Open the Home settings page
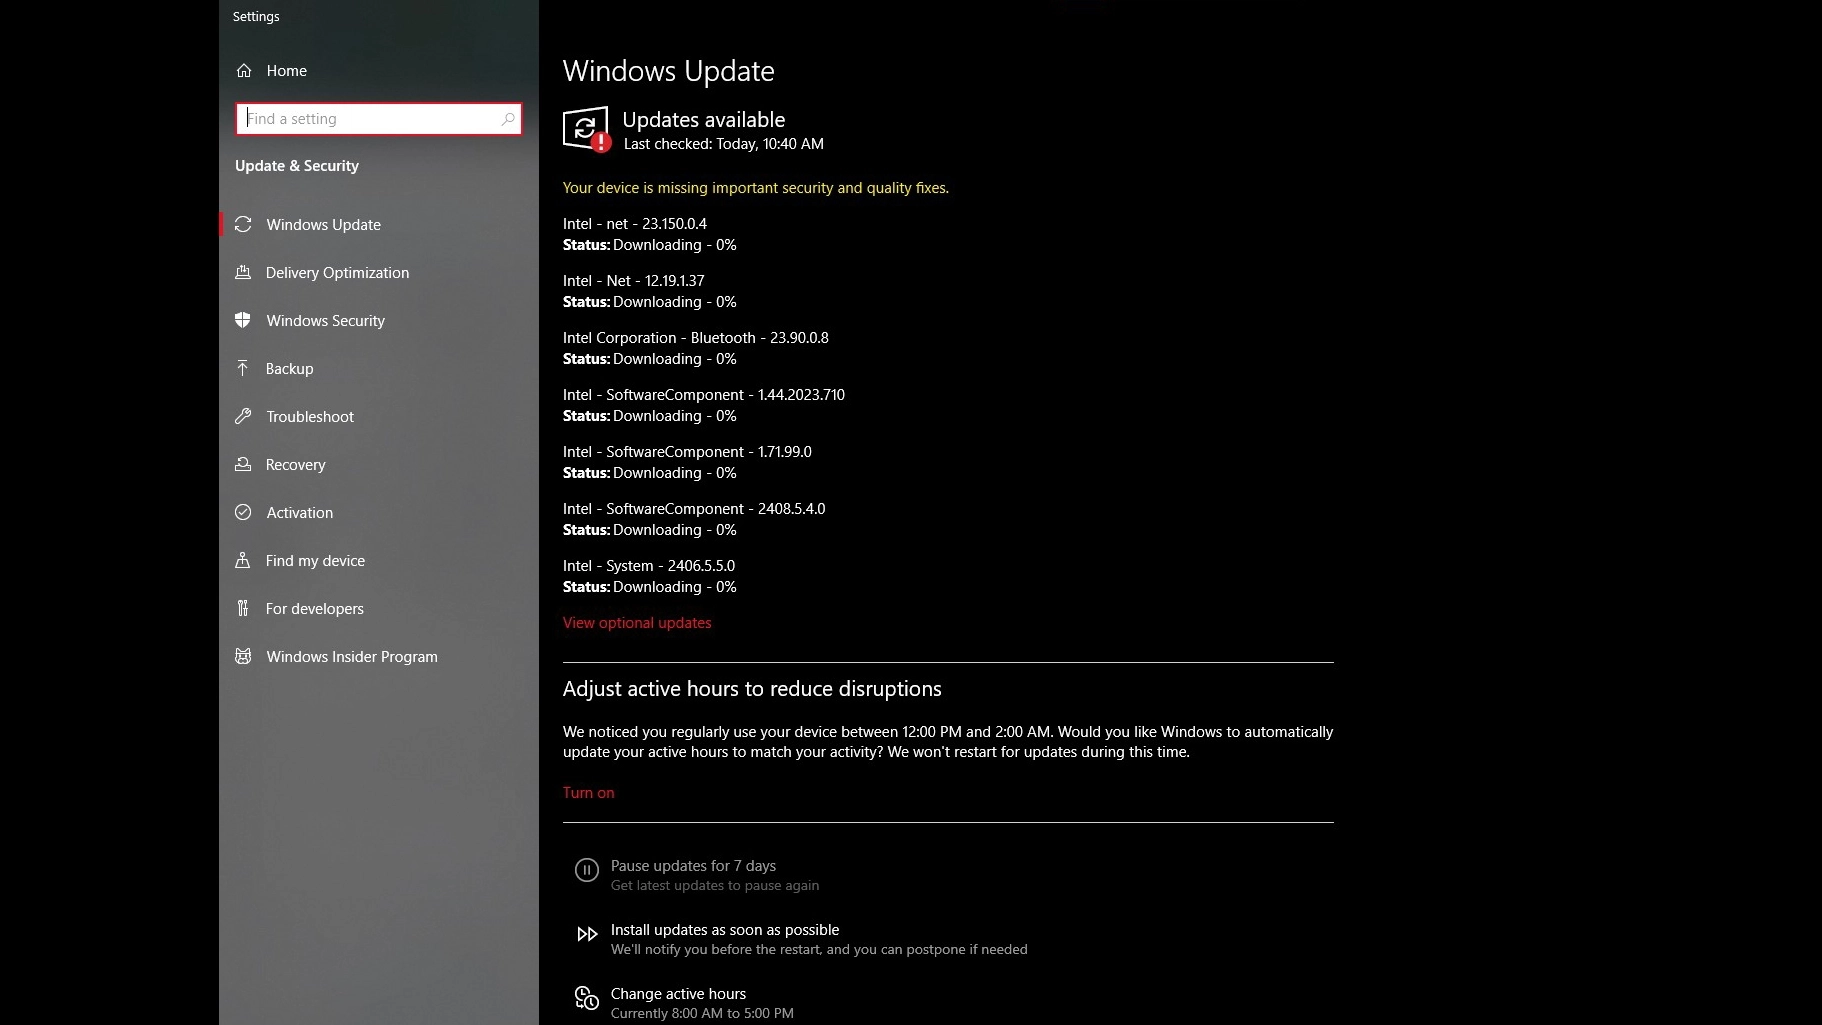This screenshot has height=1025, width=1822. [378, 70]
